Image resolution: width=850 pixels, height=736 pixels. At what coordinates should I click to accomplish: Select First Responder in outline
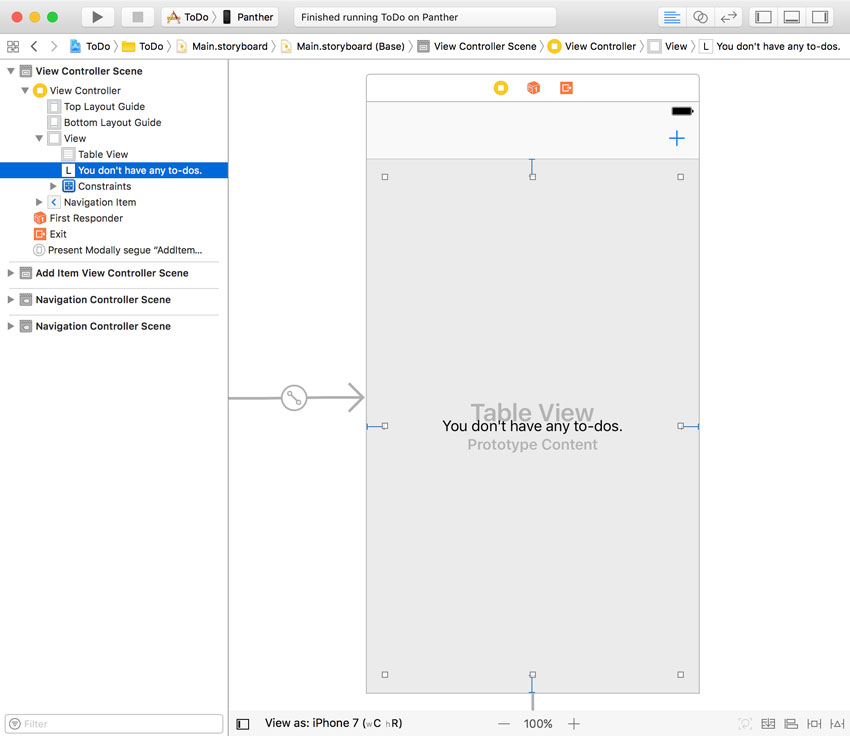(x=86, y=218)
